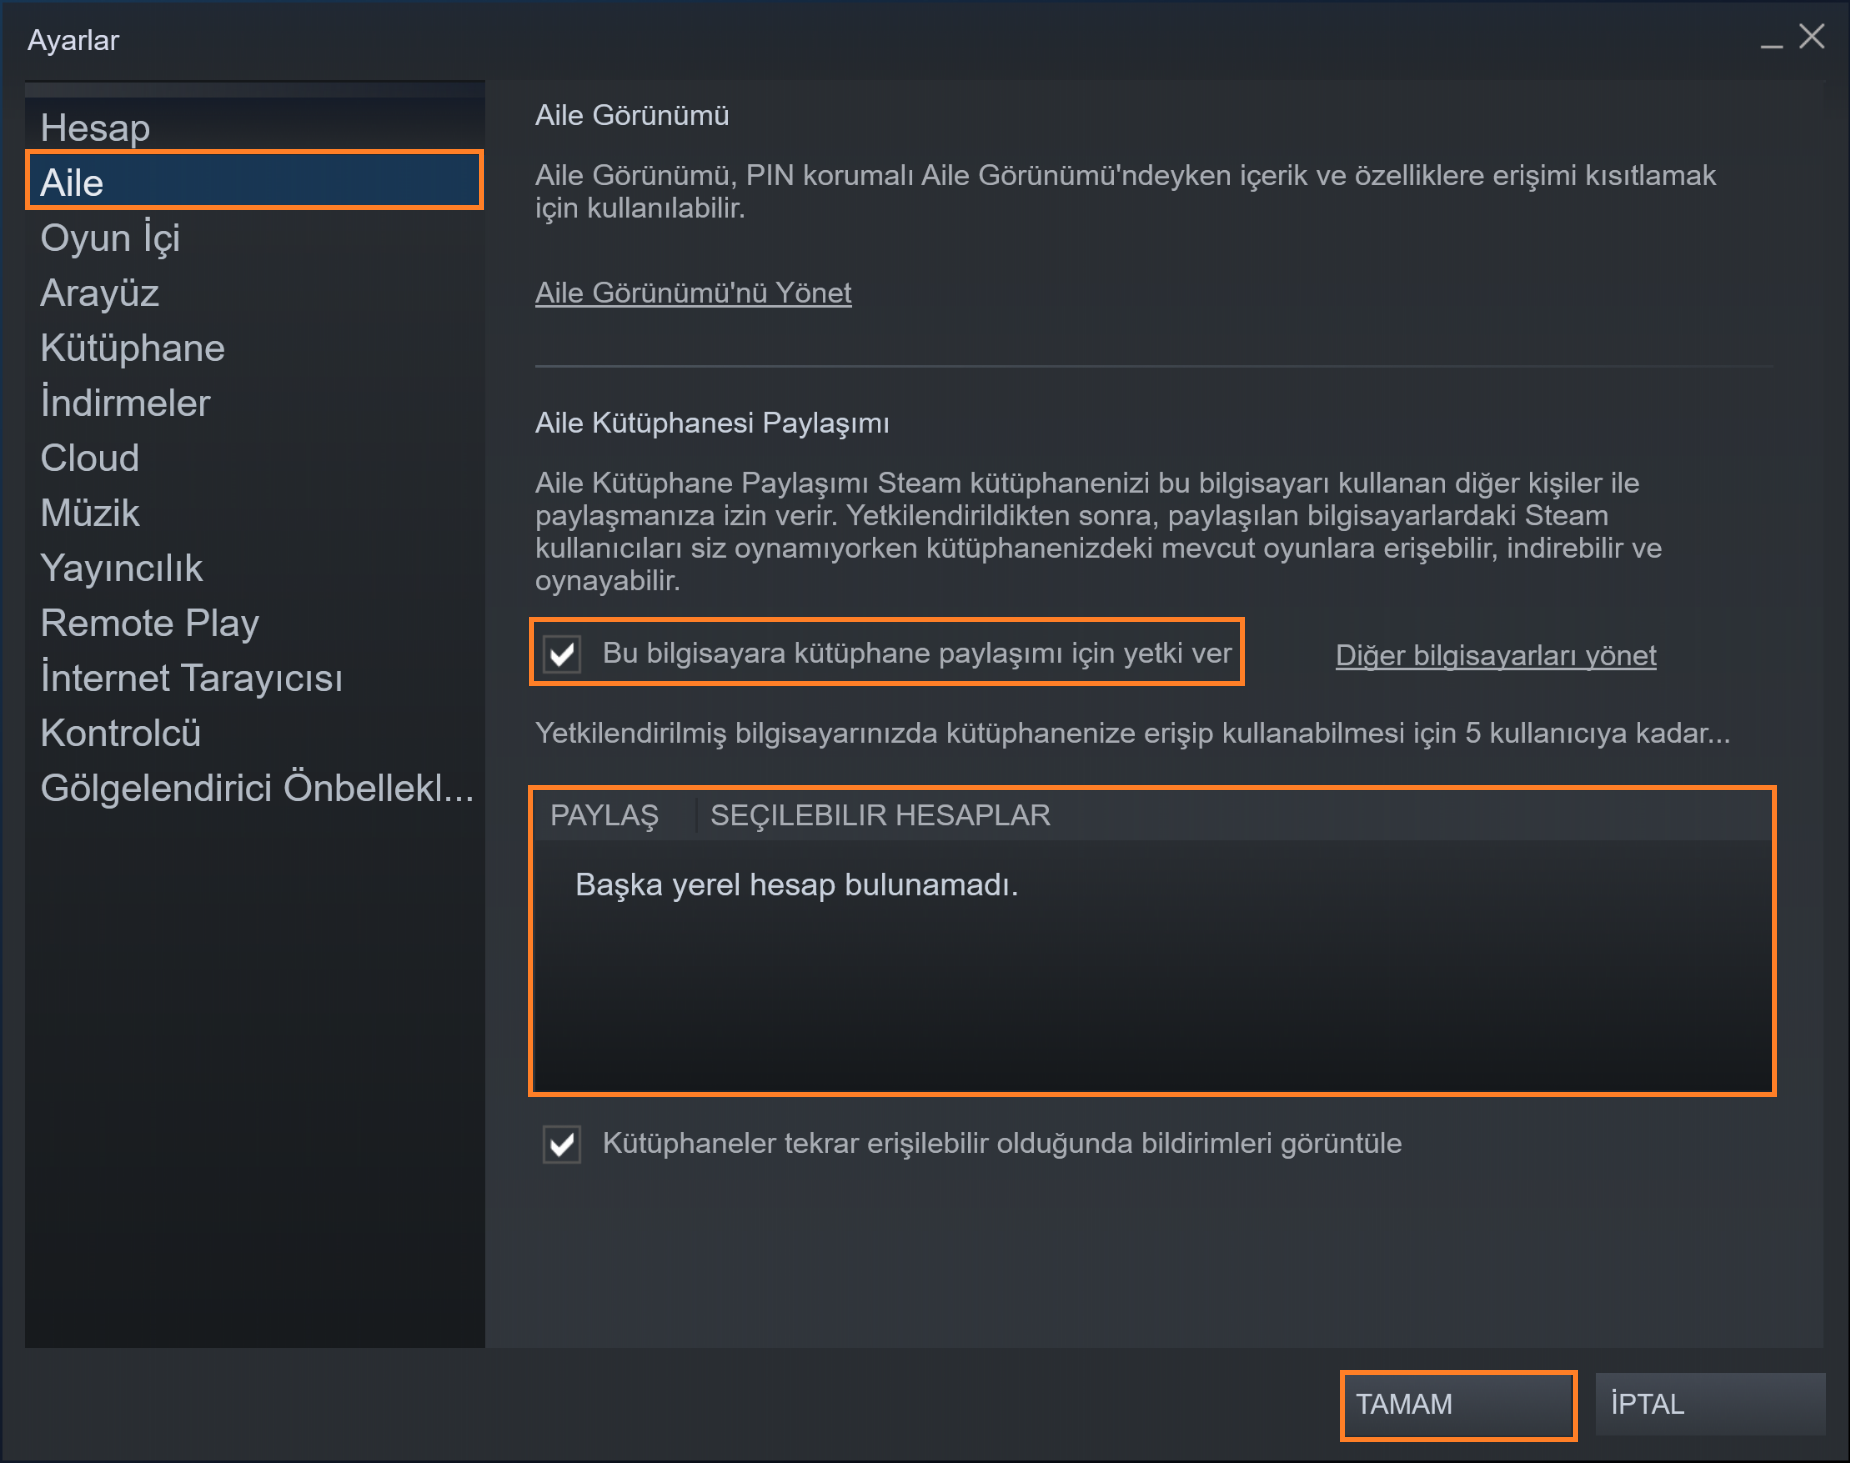Cancel changes using the İPTAL button

[1709, 1404]
